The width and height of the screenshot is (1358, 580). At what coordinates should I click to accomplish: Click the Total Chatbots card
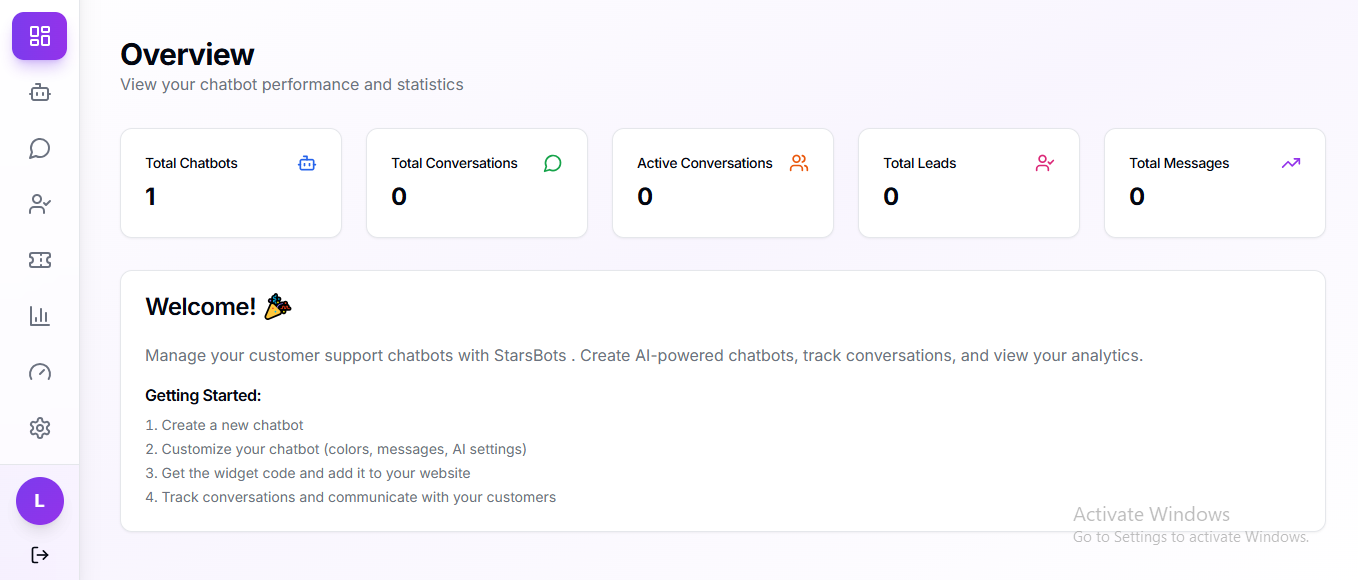[x=231, y=183]
